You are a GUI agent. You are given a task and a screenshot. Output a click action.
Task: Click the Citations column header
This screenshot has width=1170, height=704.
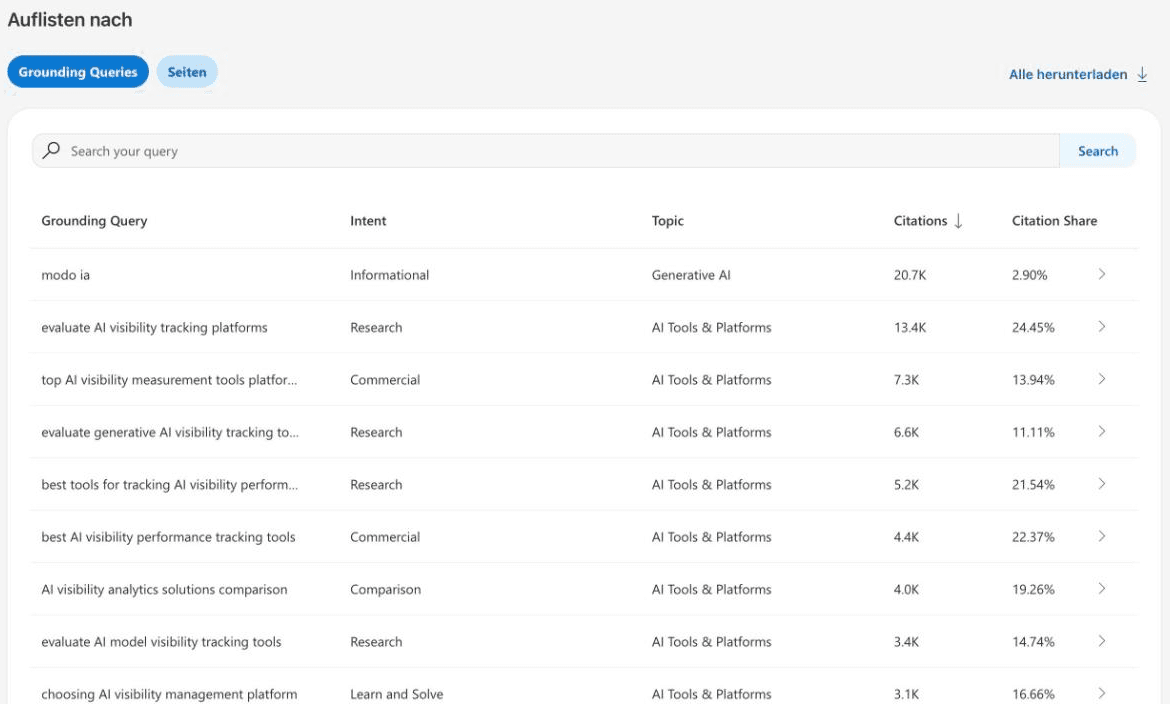(x=920, y=221)
